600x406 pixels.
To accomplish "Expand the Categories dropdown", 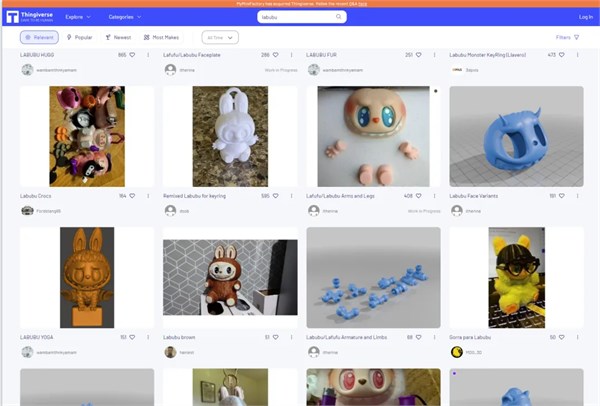I will pos(124,17).
